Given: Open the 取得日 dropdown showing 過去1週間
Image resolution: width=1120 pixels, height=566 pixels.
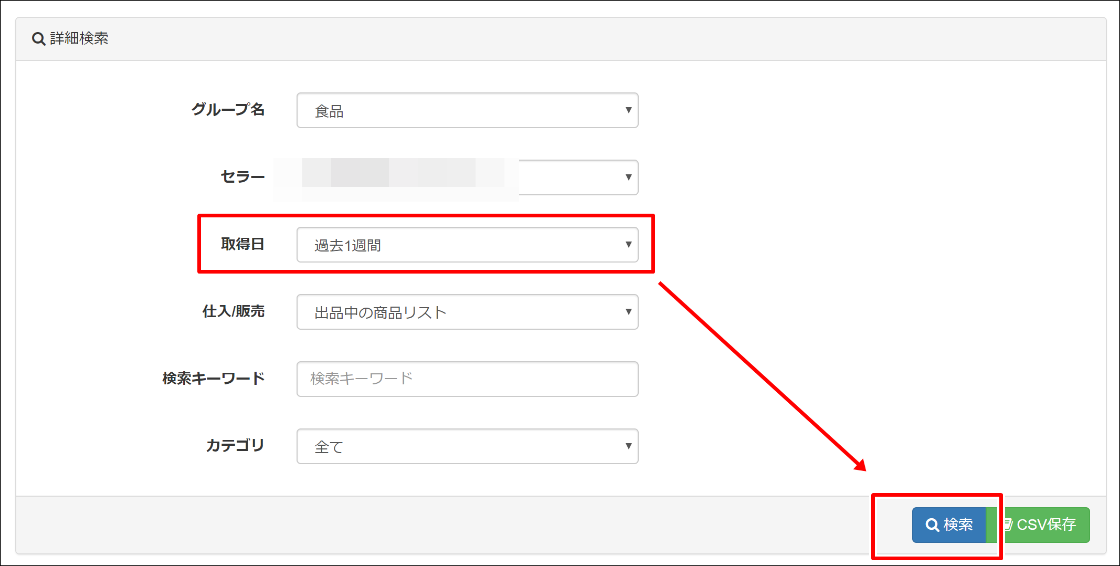Looking at the screenshot, I should click(467, 245).
